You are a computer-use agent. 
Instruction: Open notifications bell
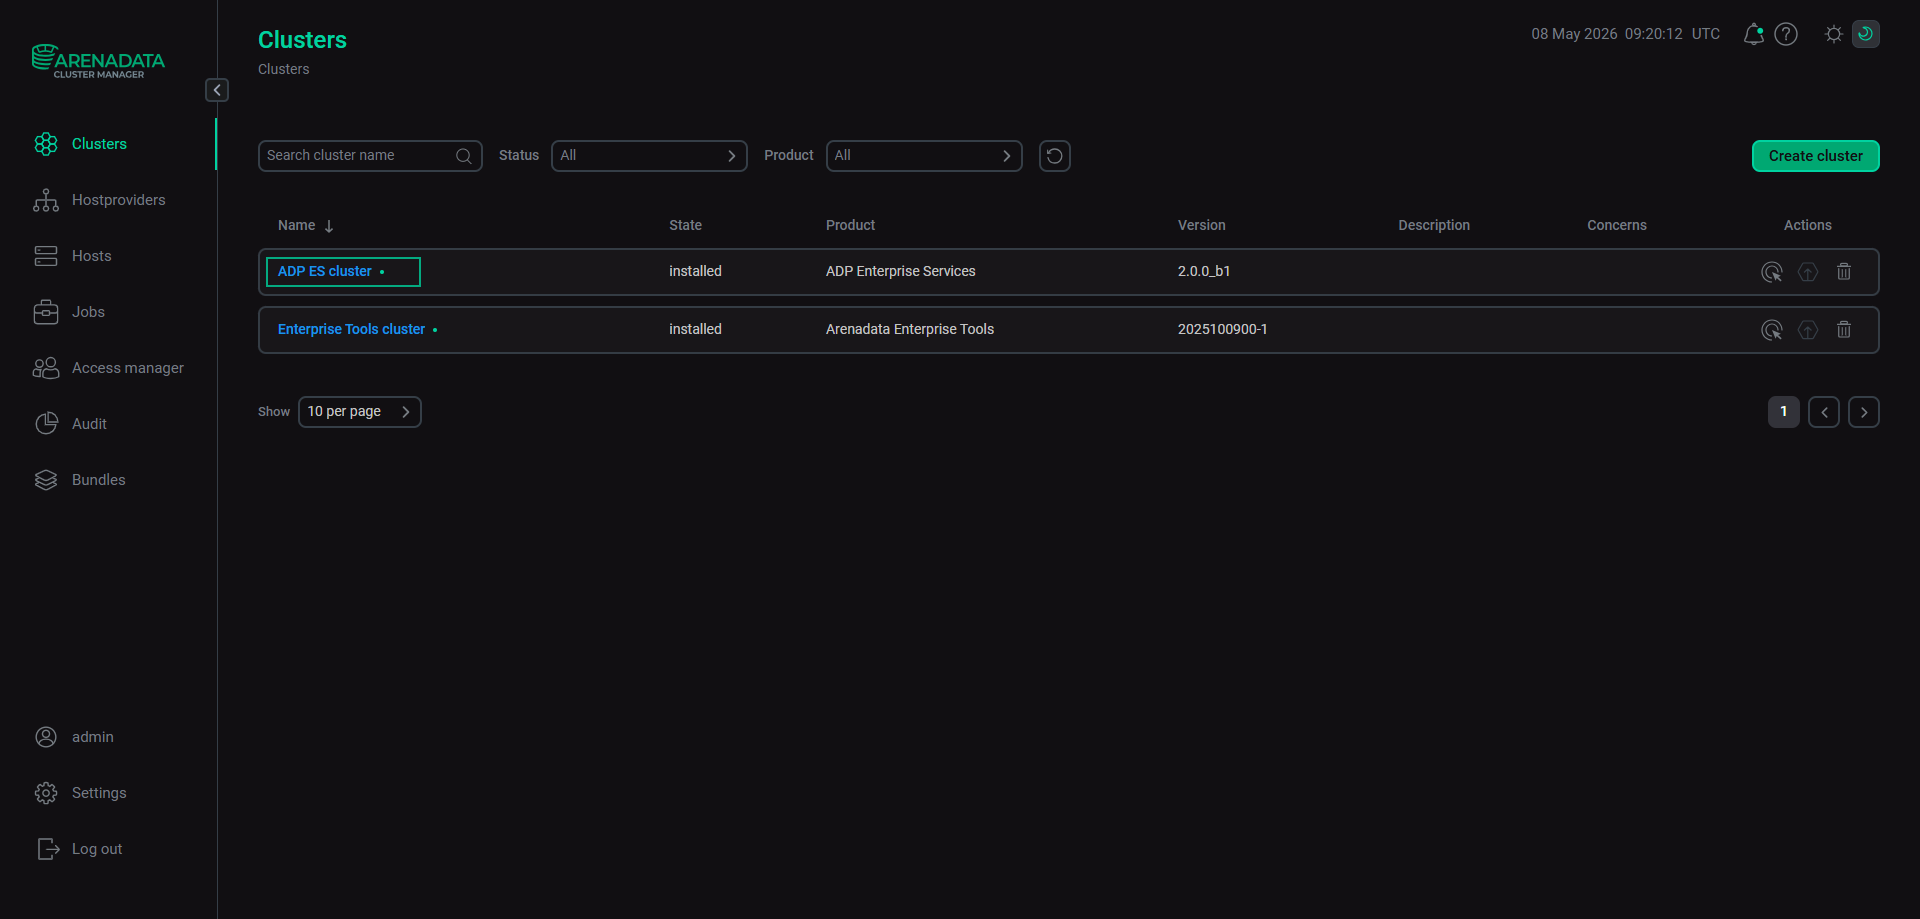point(1753,34)
